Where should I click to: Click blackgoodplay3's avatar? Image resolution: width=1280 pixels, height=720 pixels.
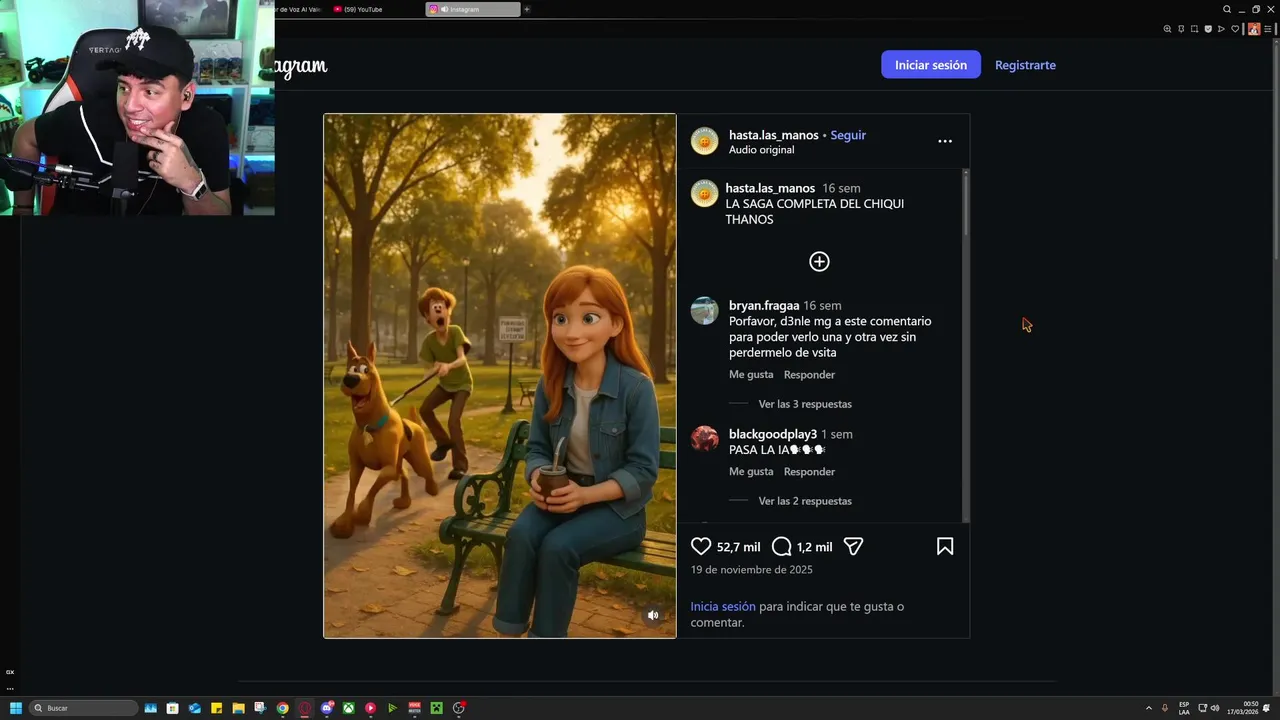pos(705,439)
